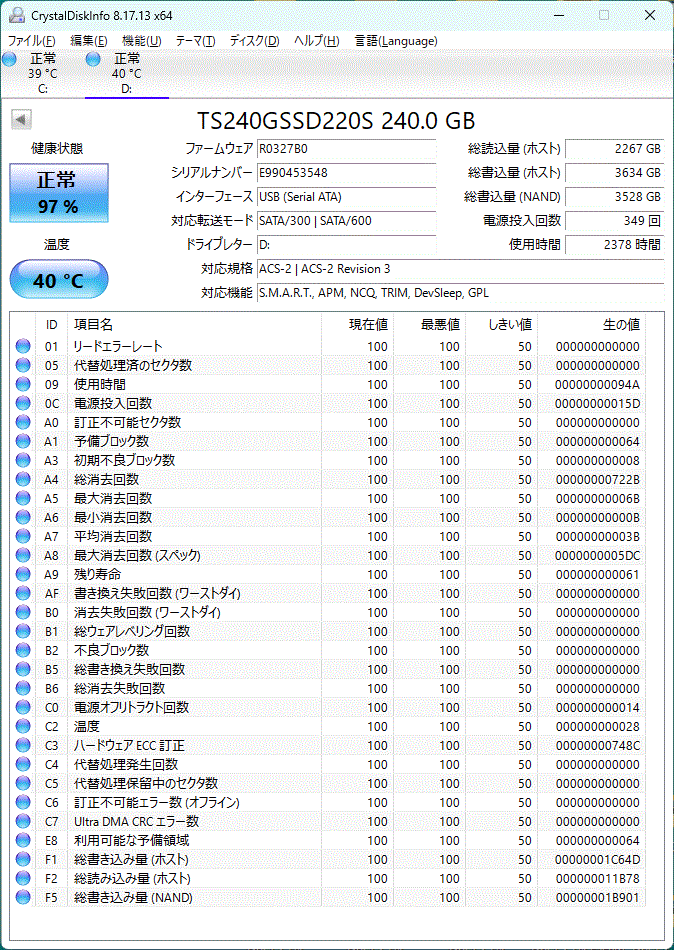Click the ドライブレター field showing D:

(346, 245)
